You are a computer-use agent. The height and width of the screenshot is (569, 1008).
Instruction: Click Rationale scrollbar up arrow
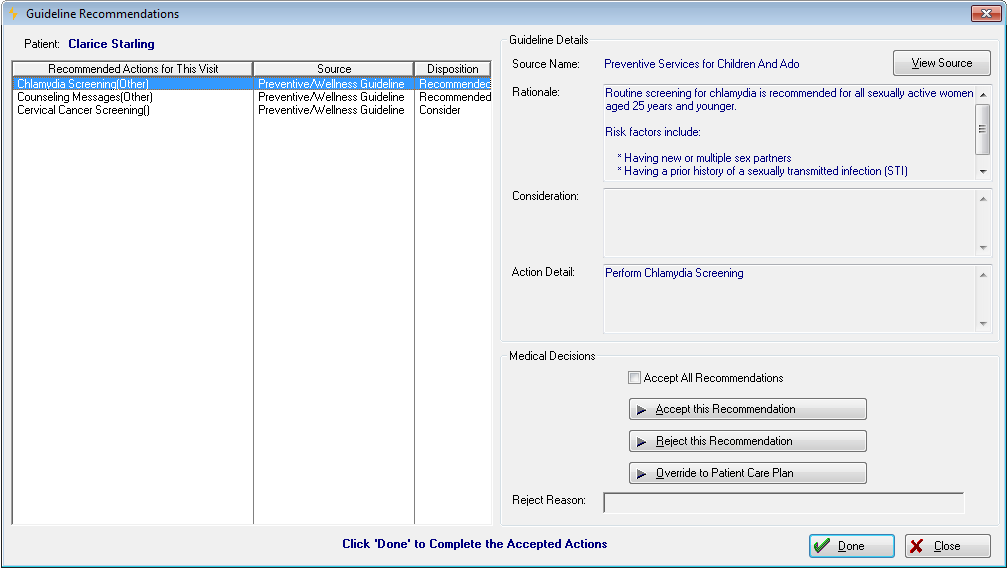982,95
